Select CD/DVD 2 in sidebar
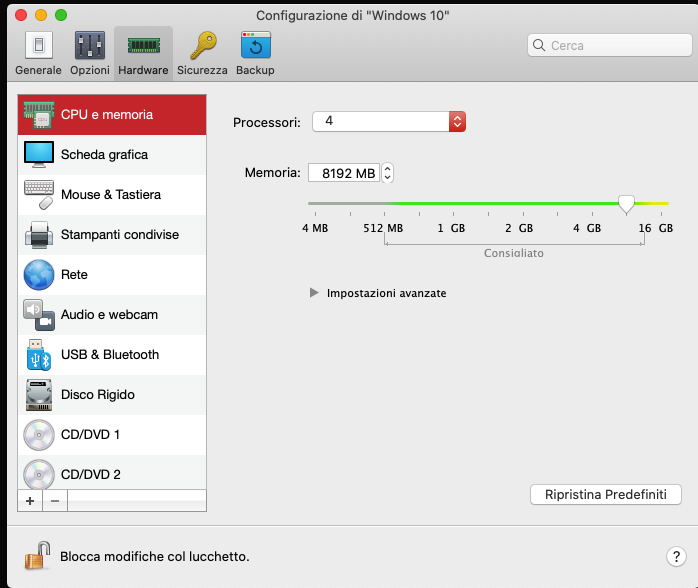The height and width of the screenshot is (588, 698). [112, 473]
